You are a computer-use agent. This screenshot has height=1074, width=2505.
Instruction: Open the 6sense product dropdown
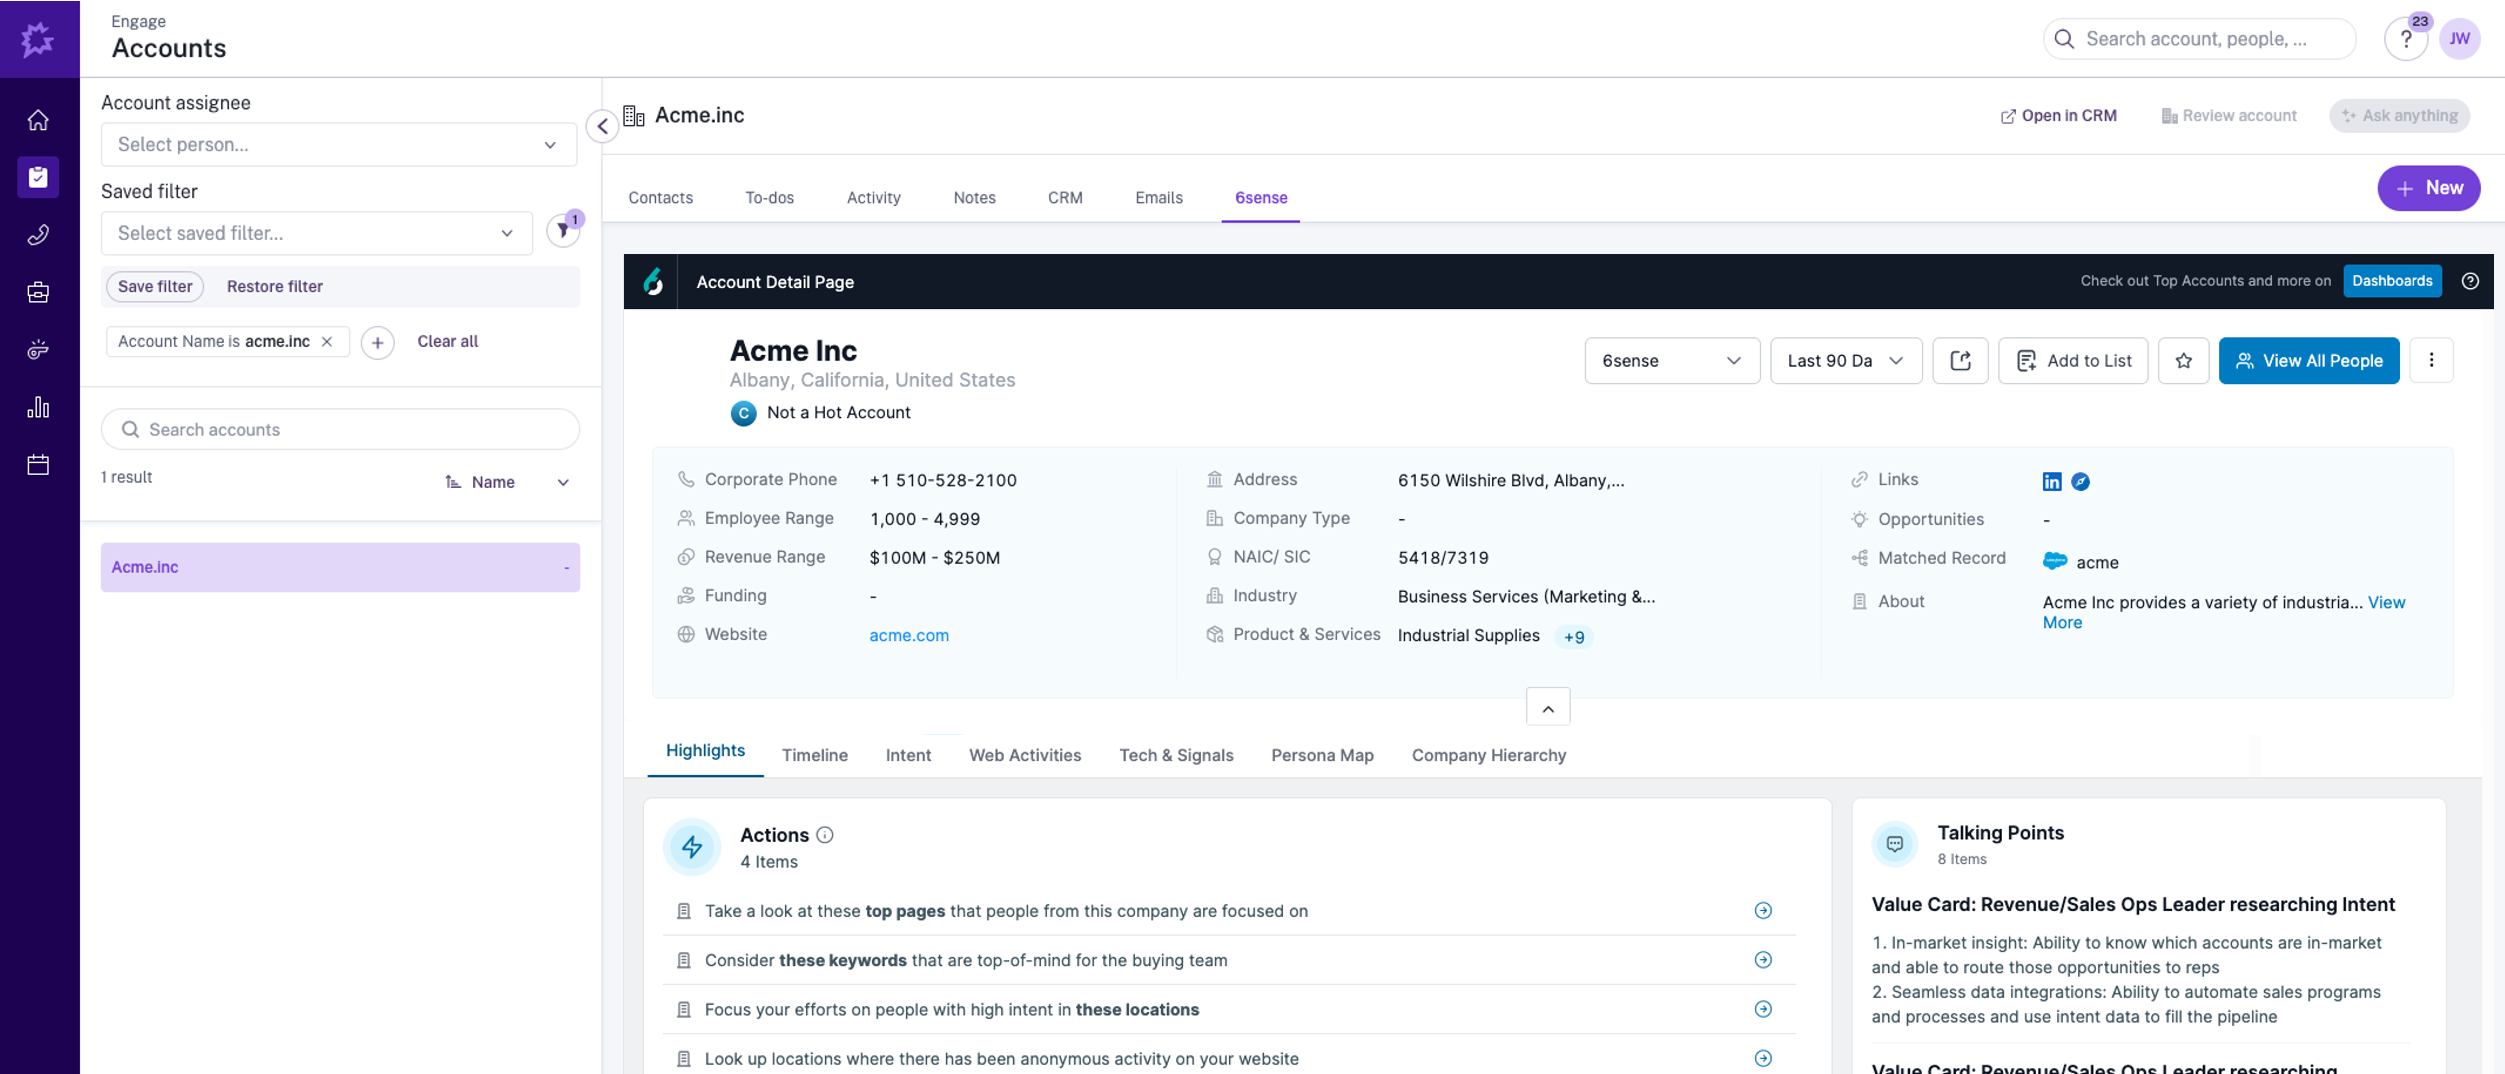(x=1671, y=361)
